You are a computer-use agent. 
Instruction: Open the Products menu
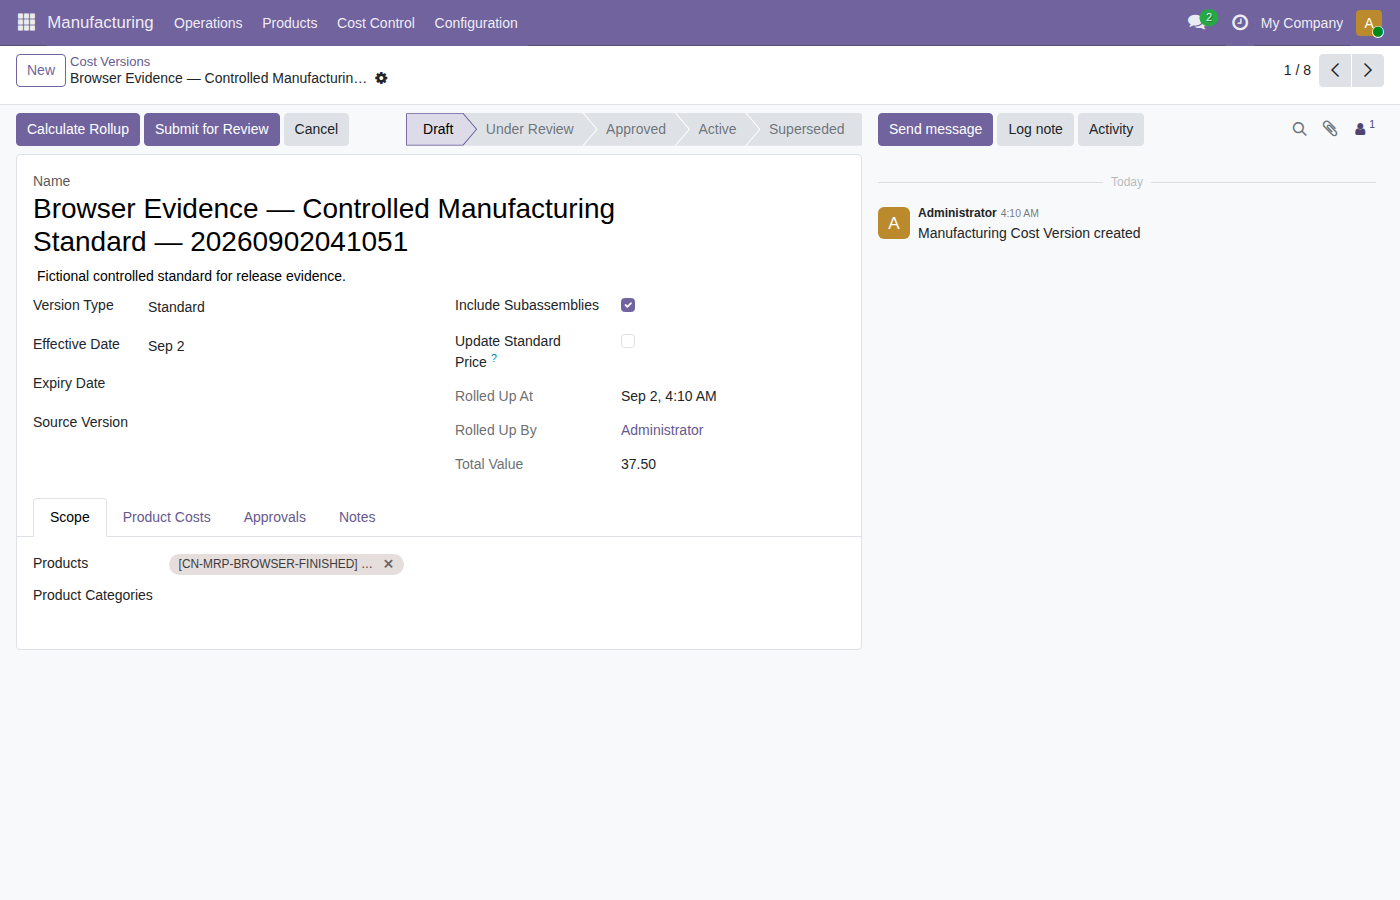click(290, 22)
